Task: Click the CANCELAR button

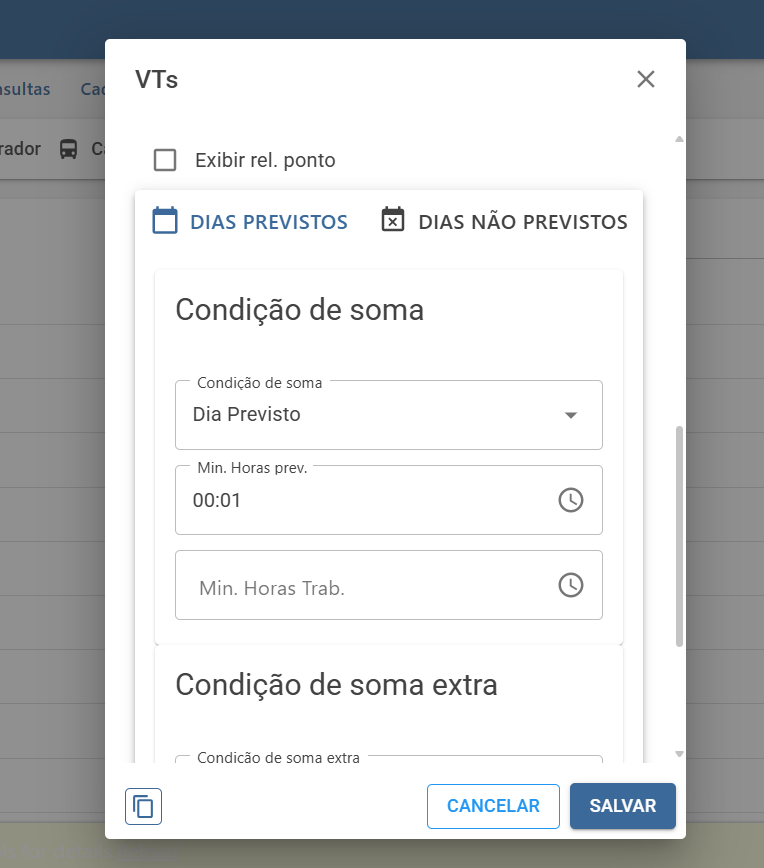Action: pyautogui.click(x=493, y=806)
